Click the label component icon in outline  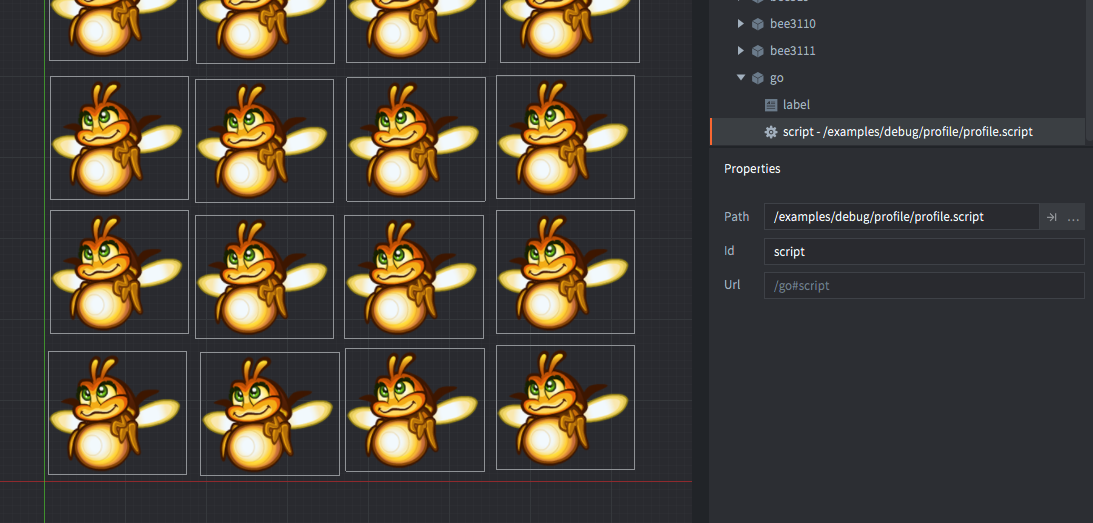tap(771, 105)
